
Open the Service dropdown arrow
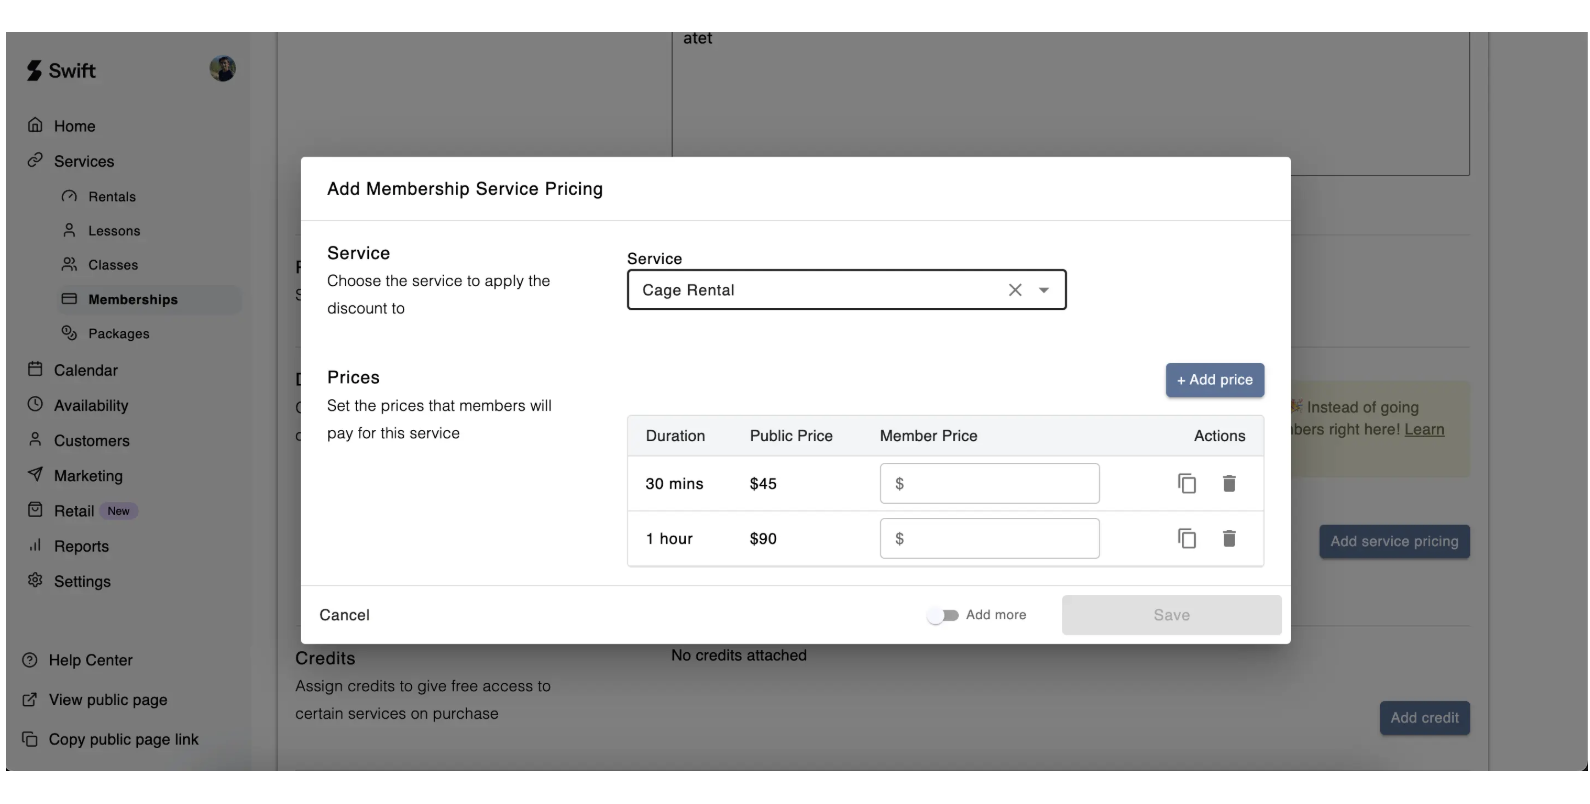pos(1044,290)
